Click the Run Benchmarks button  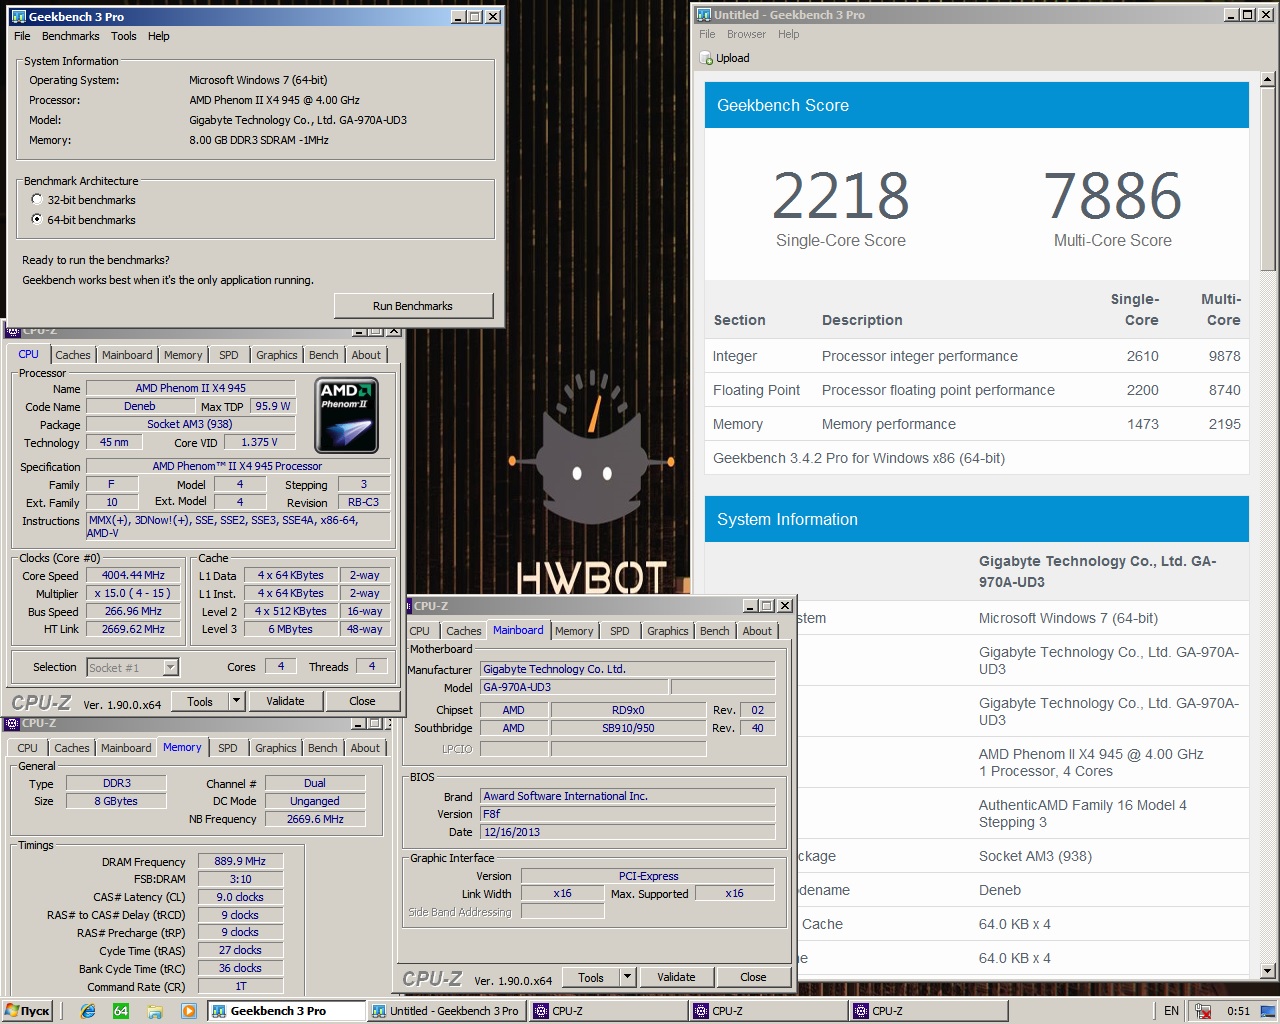(x=413, y=306)
